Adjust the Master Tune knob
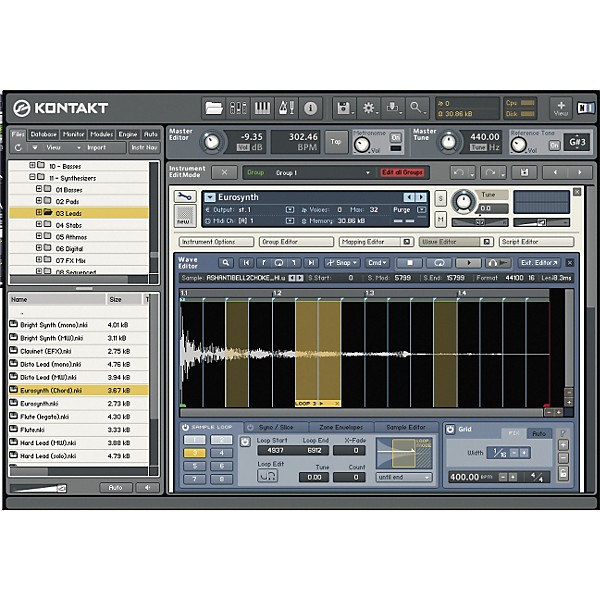The image size is (600, 600). (x=448, y=142)
